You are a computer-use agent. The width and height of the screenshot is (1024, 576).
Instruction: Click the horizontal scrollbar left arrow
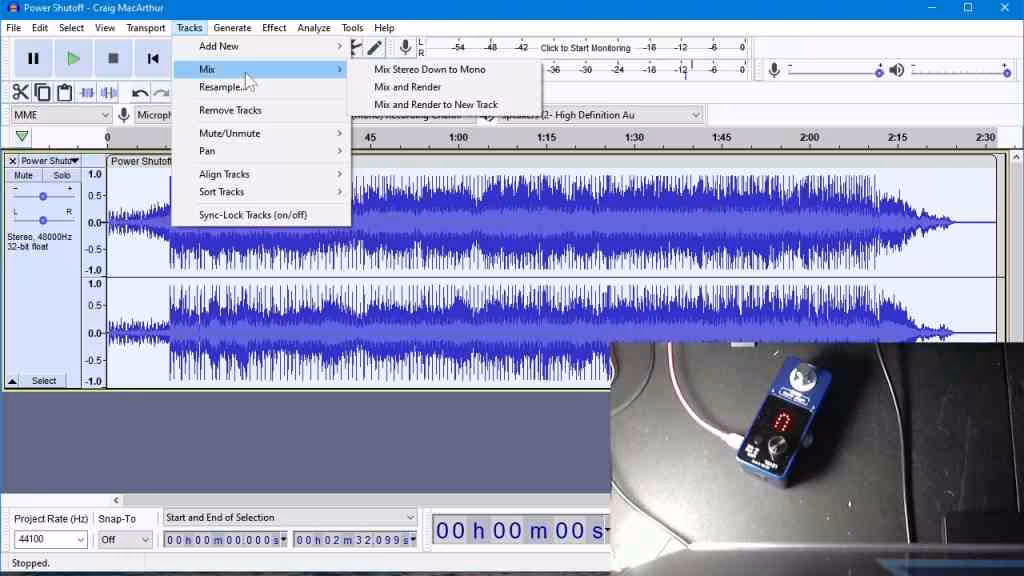point(116,500)
